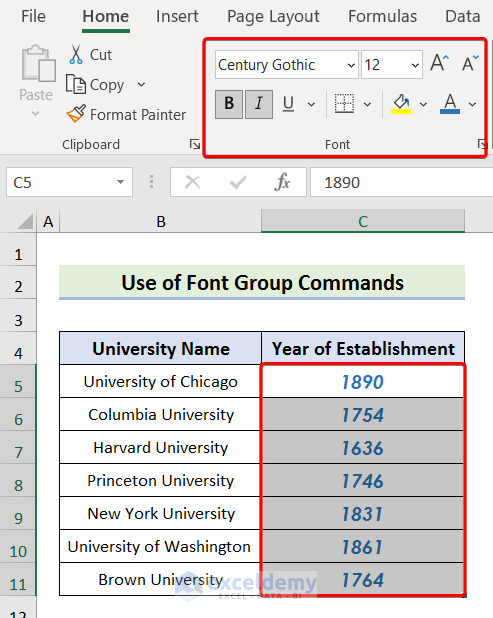Click the Paste clipboard icon
This screenshot has height=618, width=493.
point(39,63)
